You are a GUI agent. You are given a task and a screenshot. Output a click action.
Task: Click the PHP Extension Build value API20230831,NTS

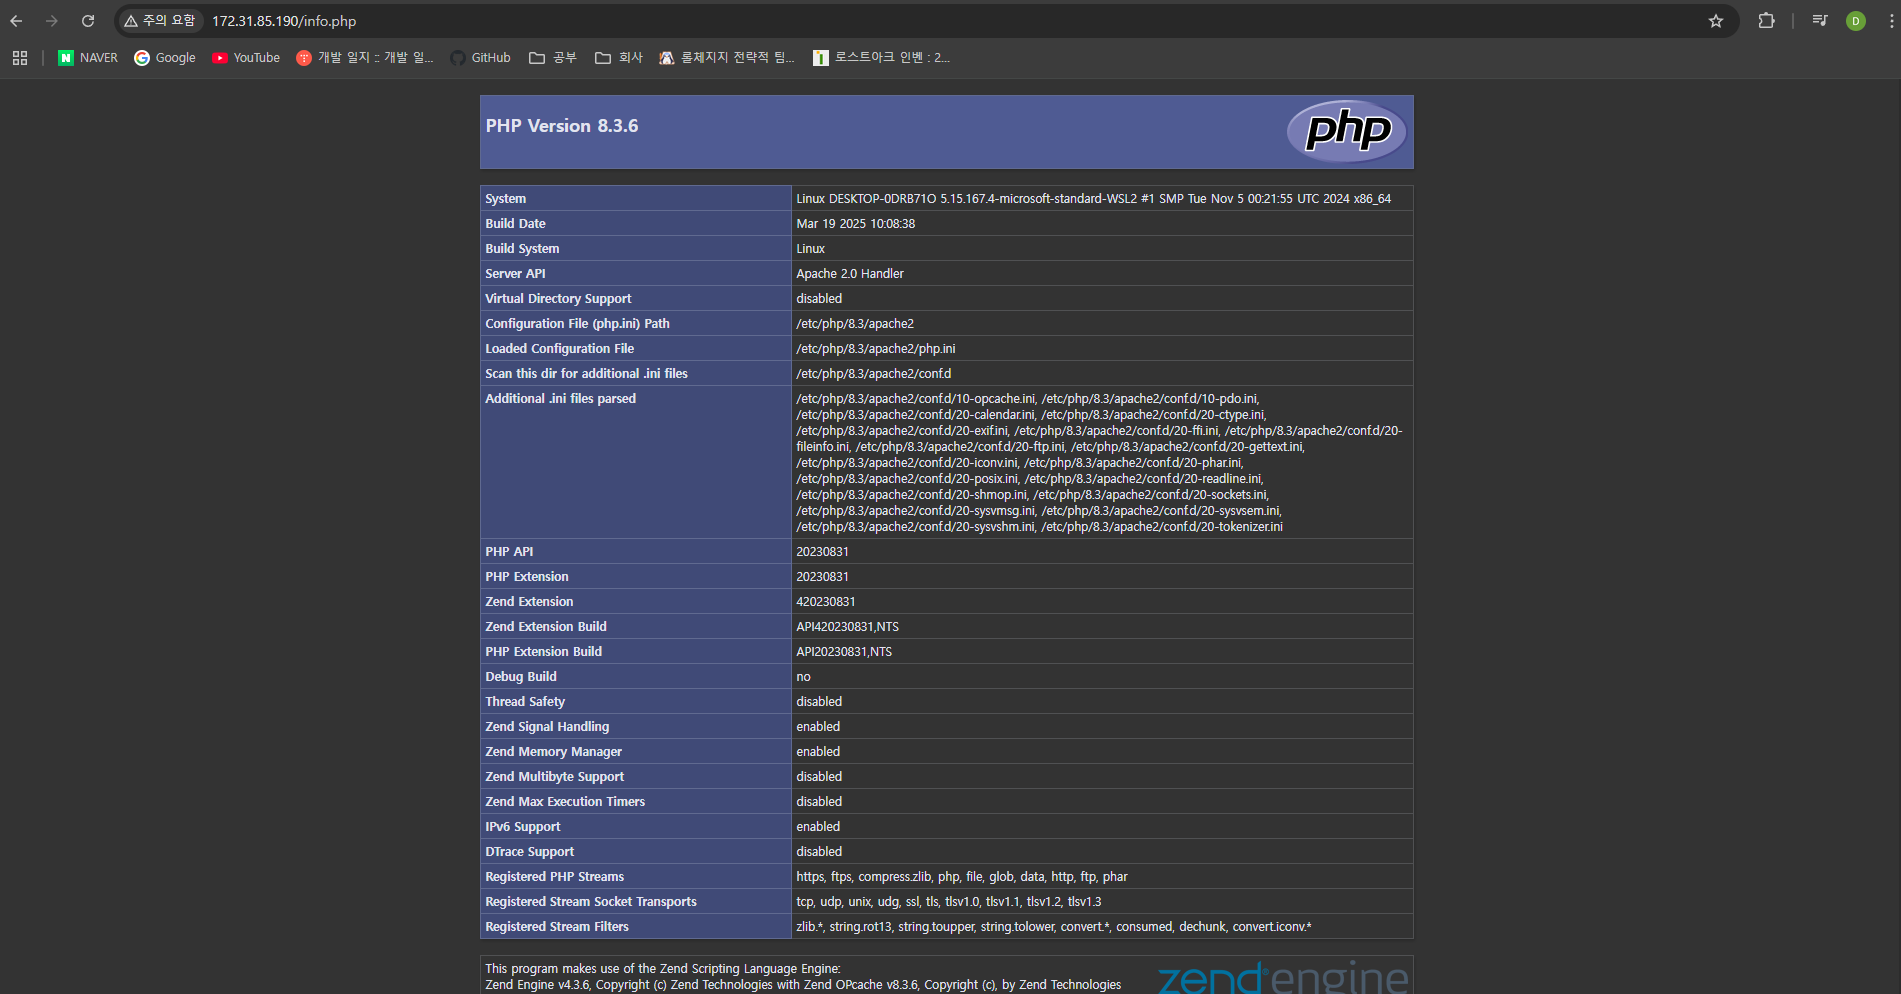click(844, 652)
